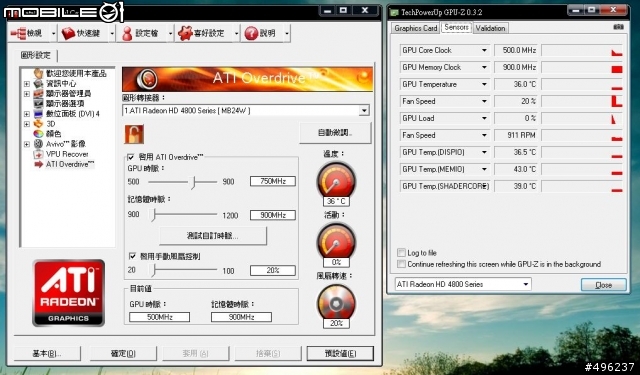Click the Overdrive padlock unlock icon
640x375 pixels.
134,134
